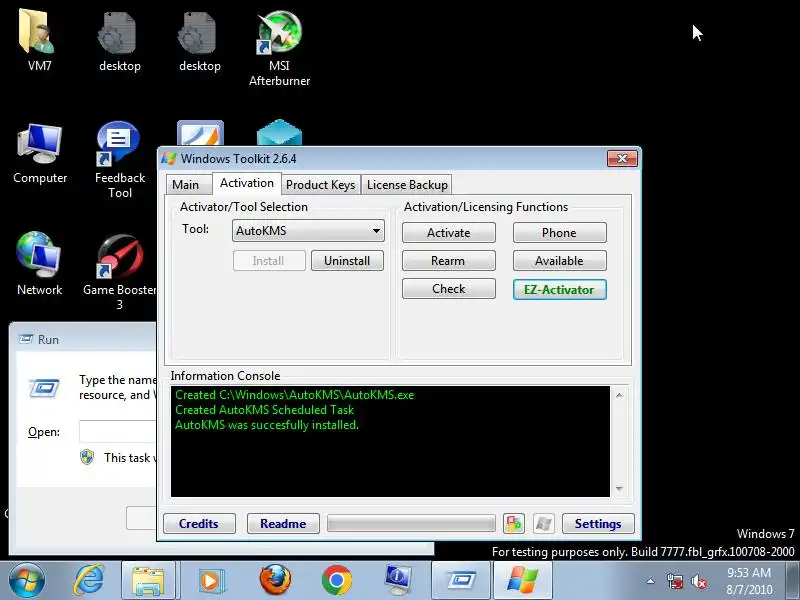This screenshot has width=800, height=600.
Task: Click 'Created AutoKMS Scheduled Task' console line
Action: pyautogui.click(x=264, y=410)
